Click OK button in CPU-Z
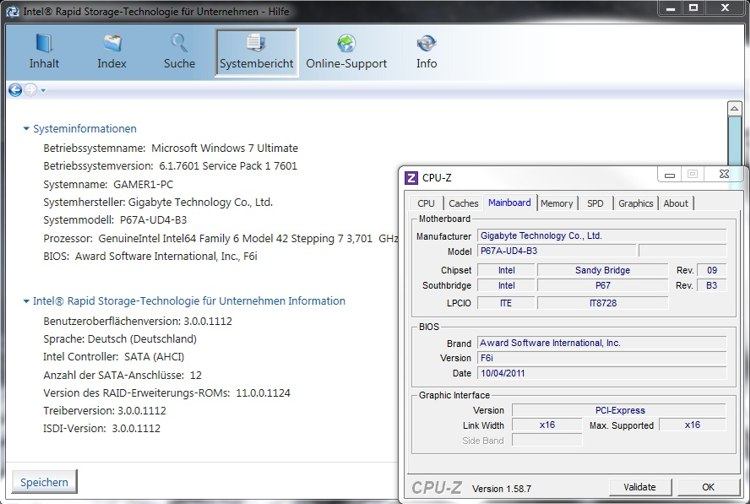 click(x=708, y=487)
